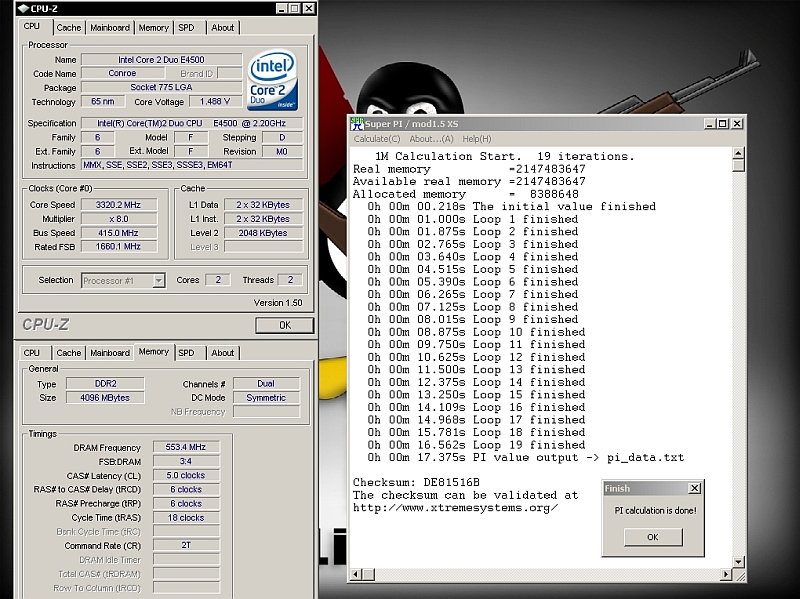Viewport: 800px width, 599px height.
Task: Switch to Cache tab in upper CPU-Z
Action: tap(69, 28)
